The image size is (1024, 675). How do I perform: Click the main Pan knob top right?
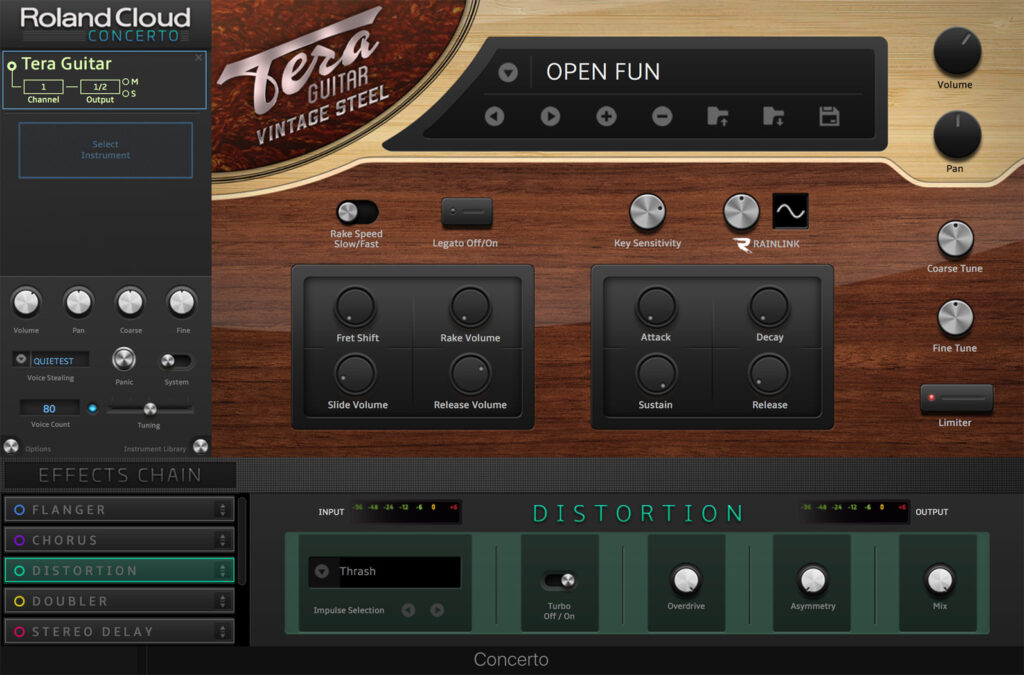(x=957, y=135)
